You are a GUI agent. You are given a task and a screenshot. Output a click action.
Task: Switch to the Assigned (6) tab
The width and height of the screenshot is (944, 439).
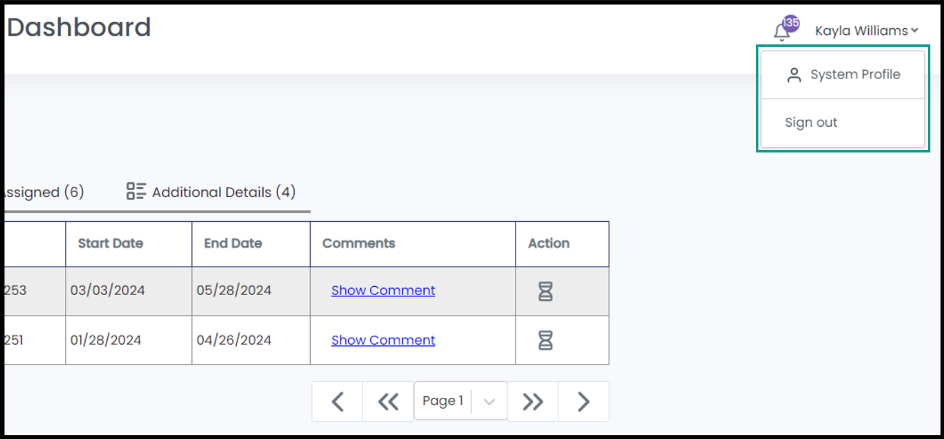pos(42,192)
